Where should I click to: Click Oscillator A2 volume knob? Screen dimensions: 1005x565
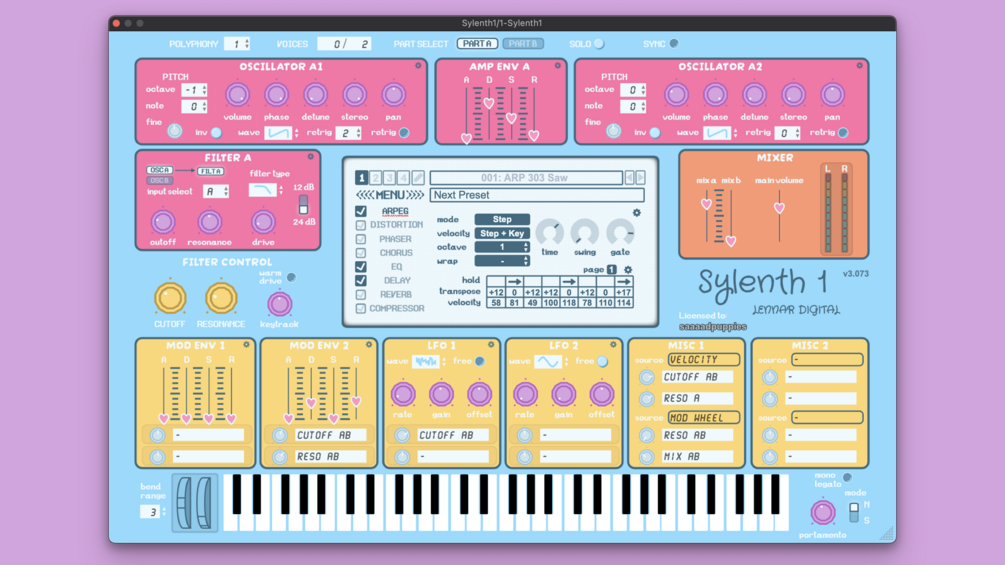pyautogui.click(x=676, y=95)
